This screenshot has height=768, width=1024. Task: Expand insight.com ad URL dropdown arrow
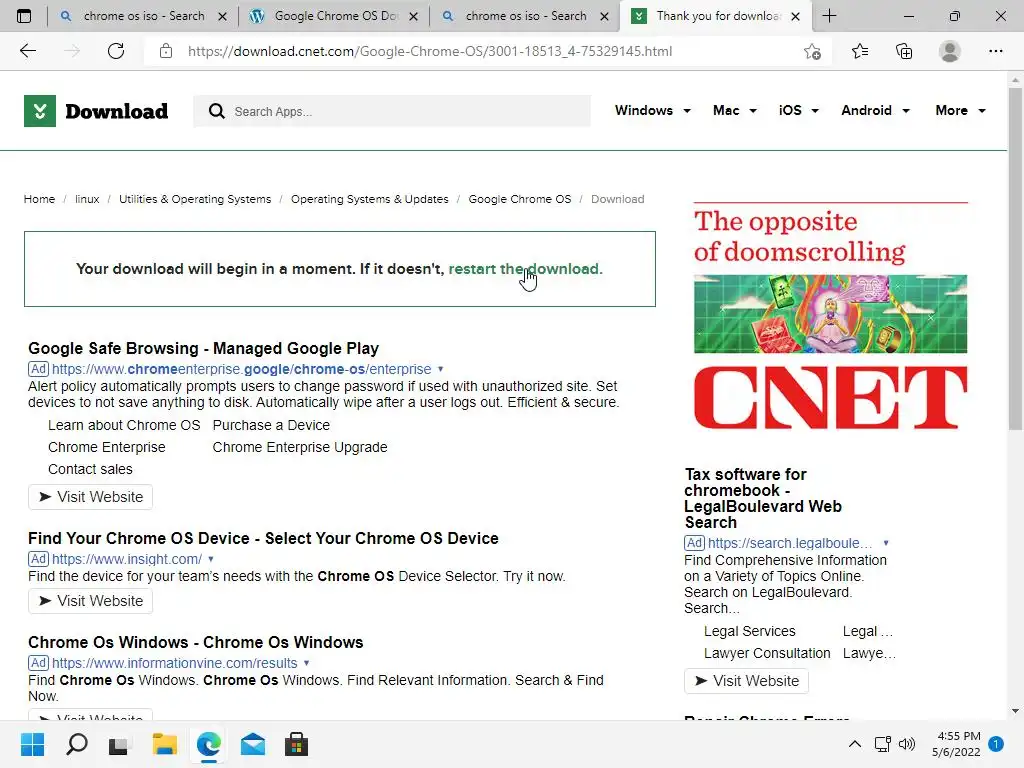click(x=210, y=559)
